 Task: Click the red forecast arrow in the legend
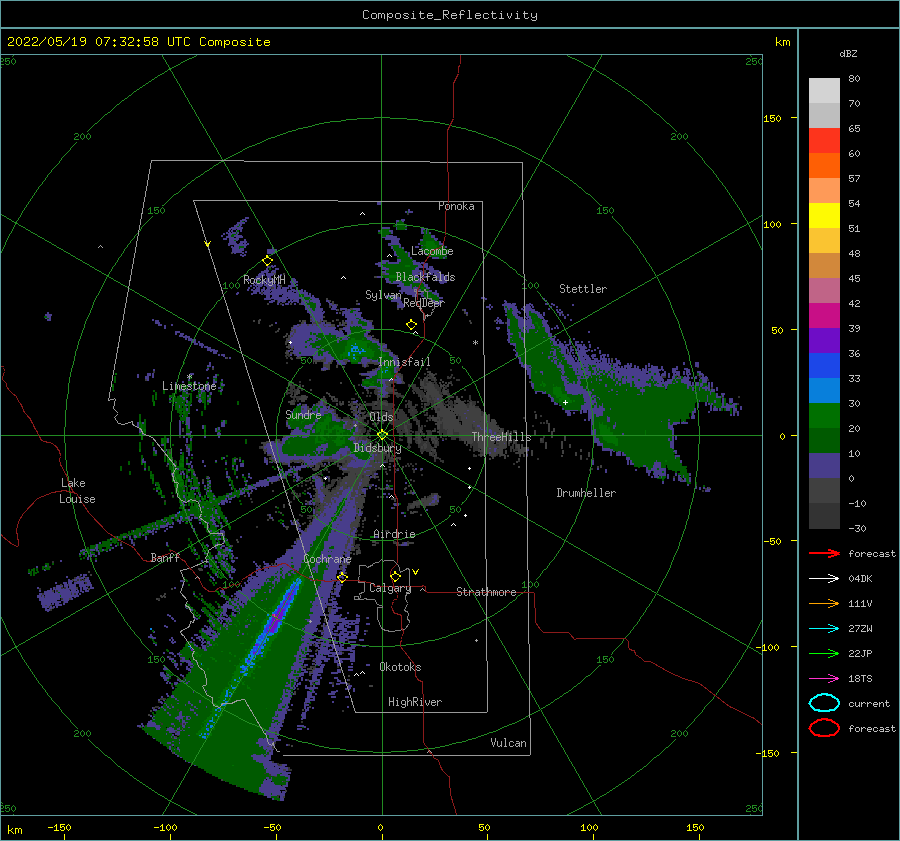point(824,553)
